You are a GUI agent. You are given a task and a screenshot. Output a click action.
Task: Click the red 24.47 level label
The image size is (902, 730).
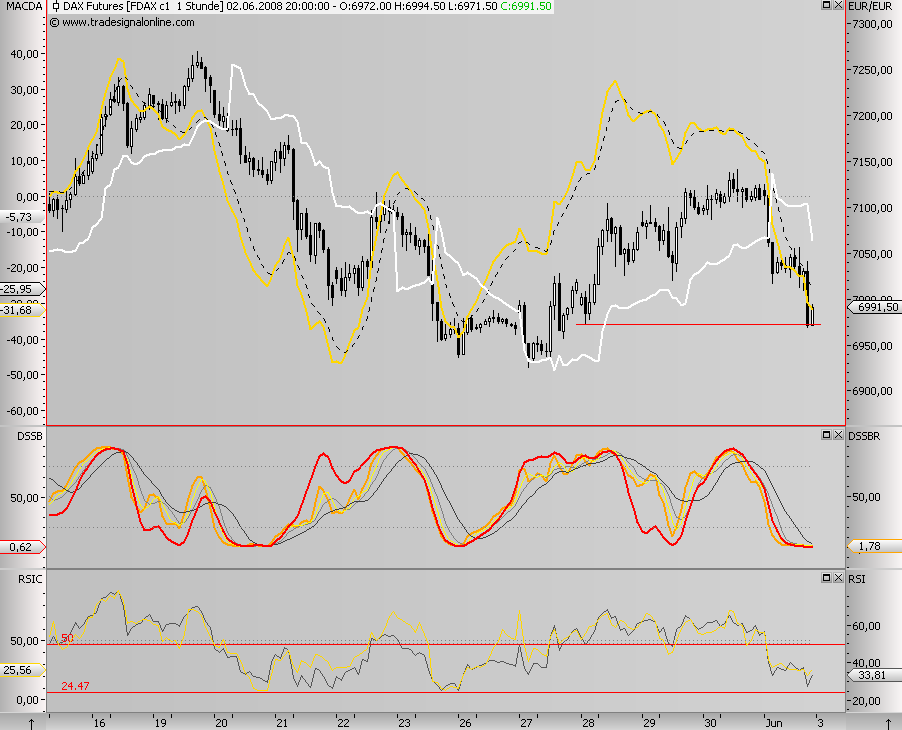75,686
